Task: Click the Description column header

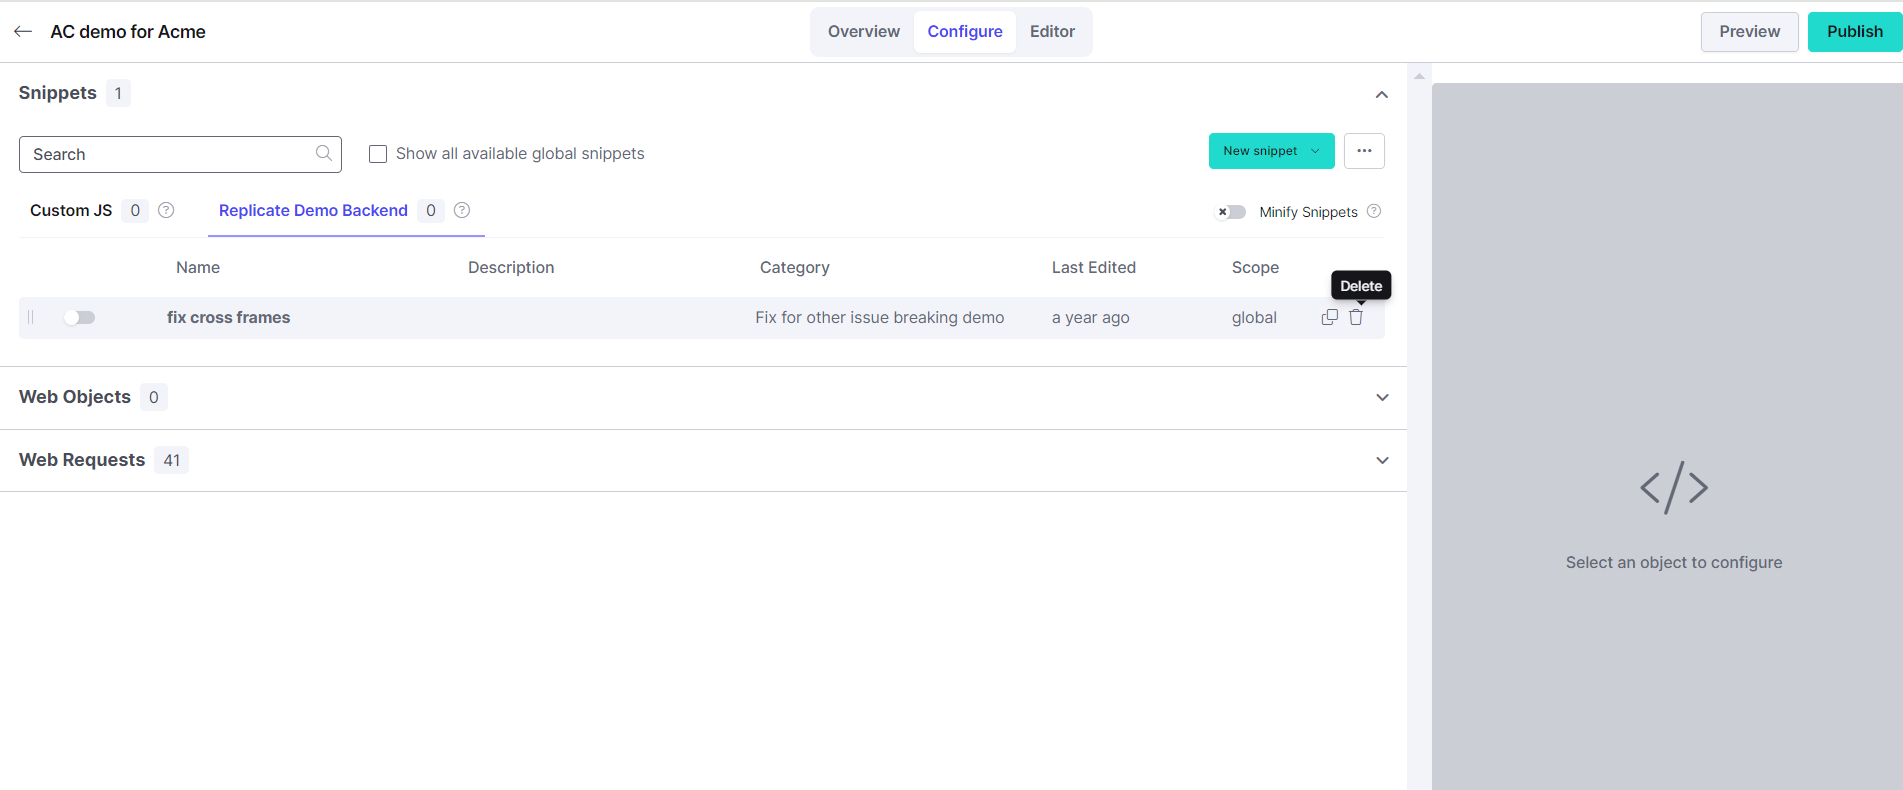Action: coord(511,267)
